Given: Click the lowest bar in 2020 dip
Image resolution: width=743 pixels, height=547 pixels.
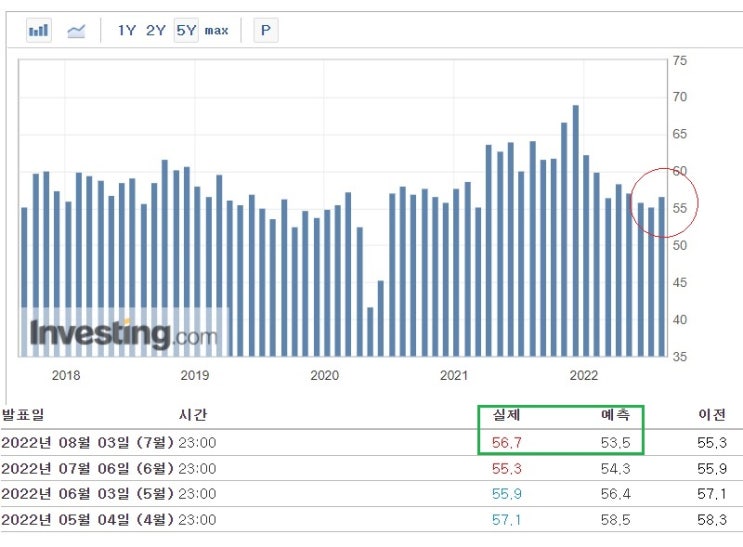Looking at the screenshot, I should [x=370, y=332].
